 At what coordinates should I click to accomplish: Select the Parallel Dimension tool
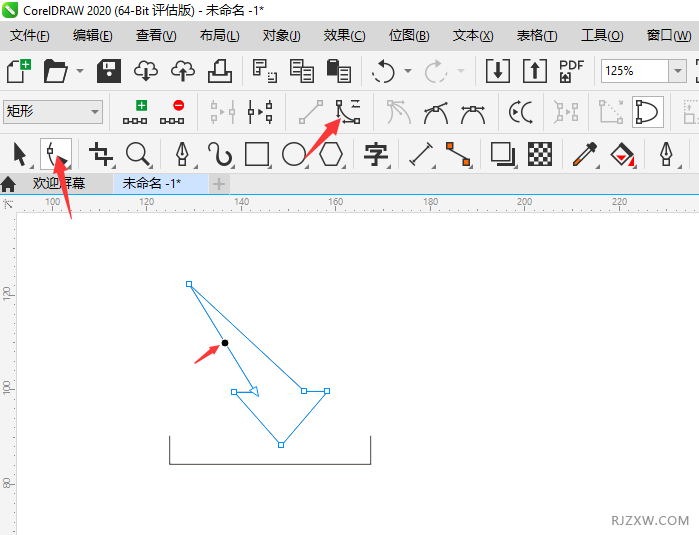421,154
